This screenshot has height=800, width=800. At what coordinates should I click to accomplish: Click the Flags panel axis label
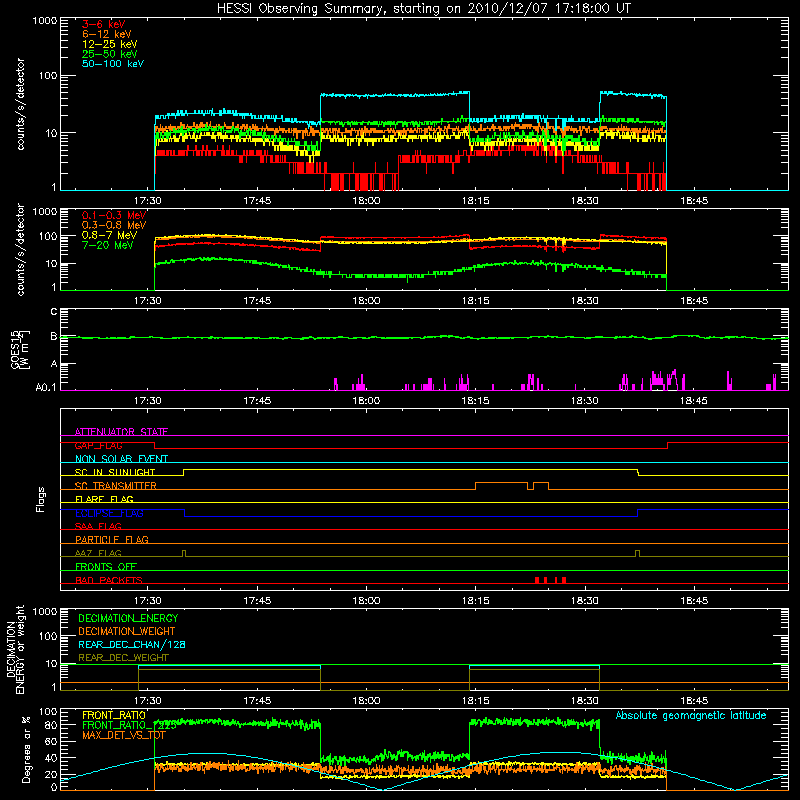[x=41, y=499]
